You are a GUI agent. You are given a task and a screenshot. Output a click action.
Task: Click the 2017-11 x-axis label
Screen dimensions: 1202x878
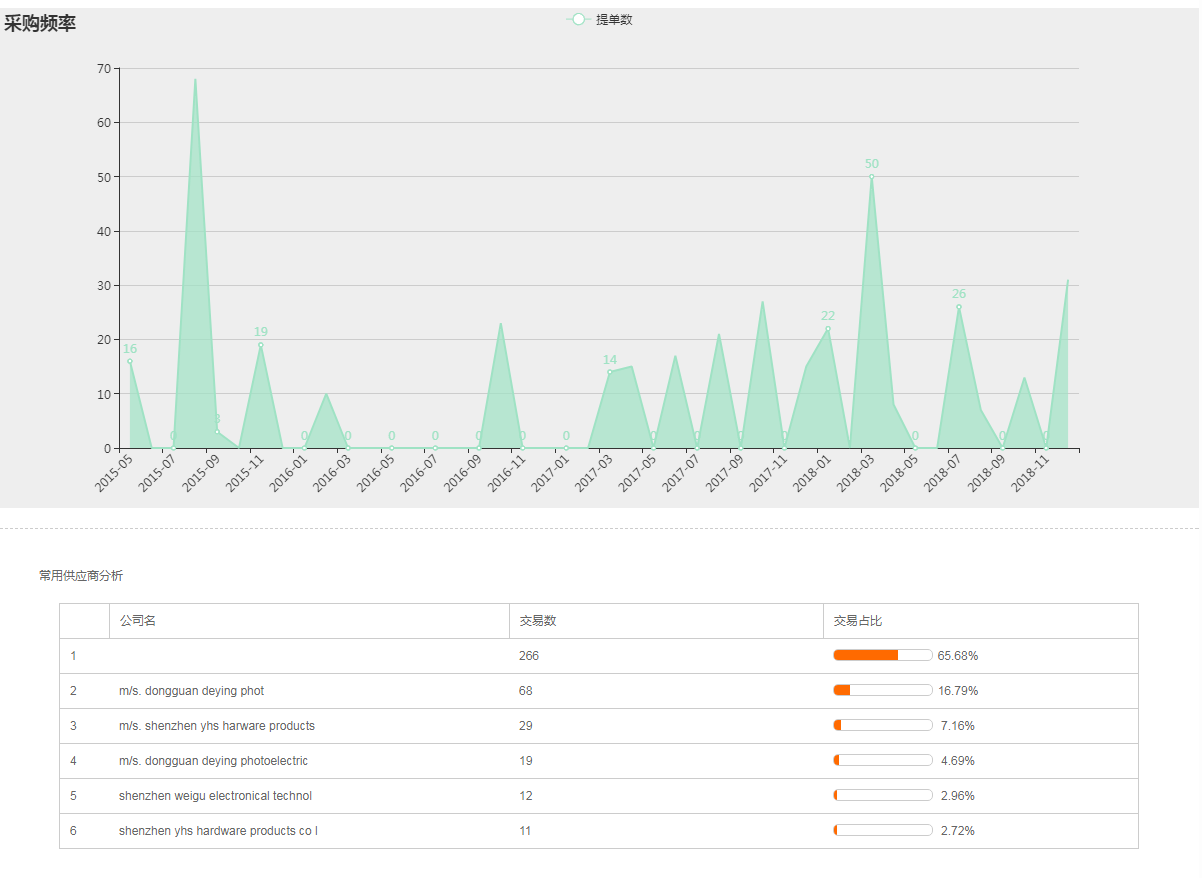pos(769,472)
